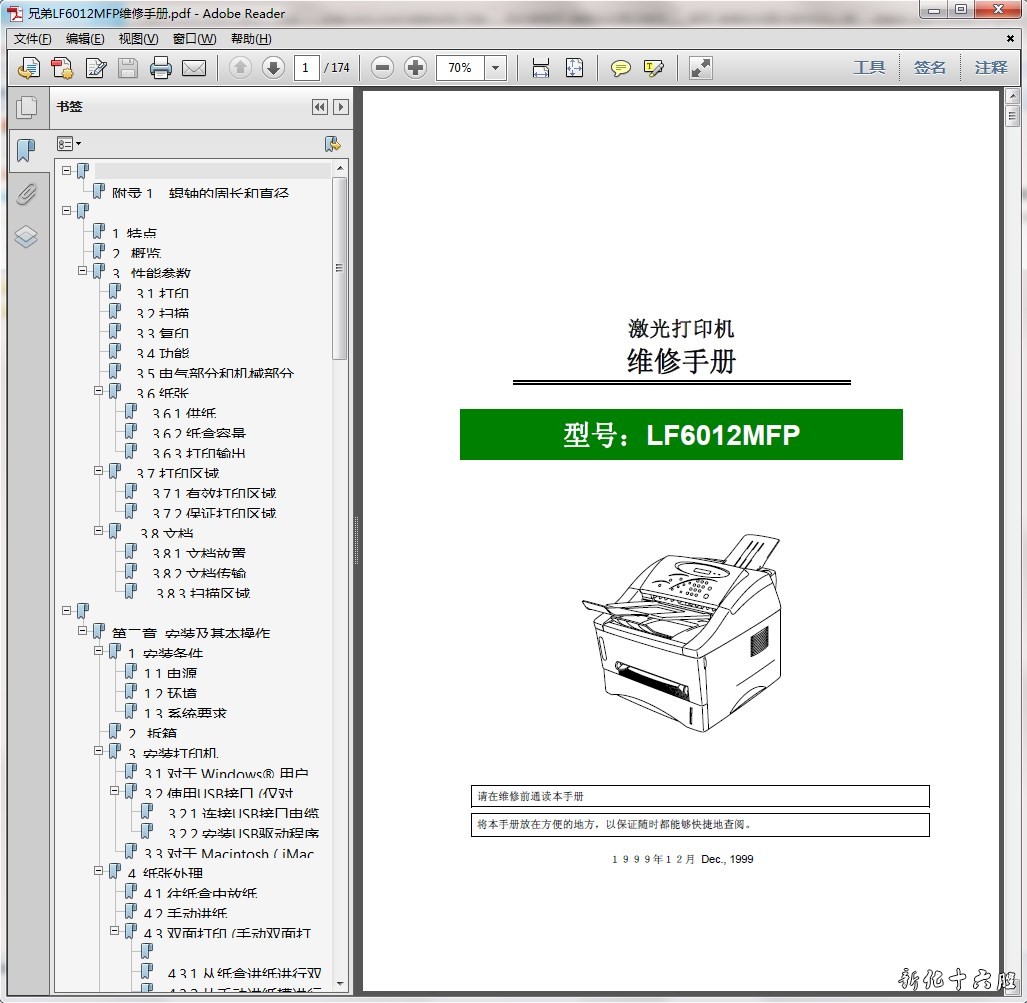Viewport: 1027px width, 1003px height.
Task: Select the highlight text tool
Action: [654, 68]
